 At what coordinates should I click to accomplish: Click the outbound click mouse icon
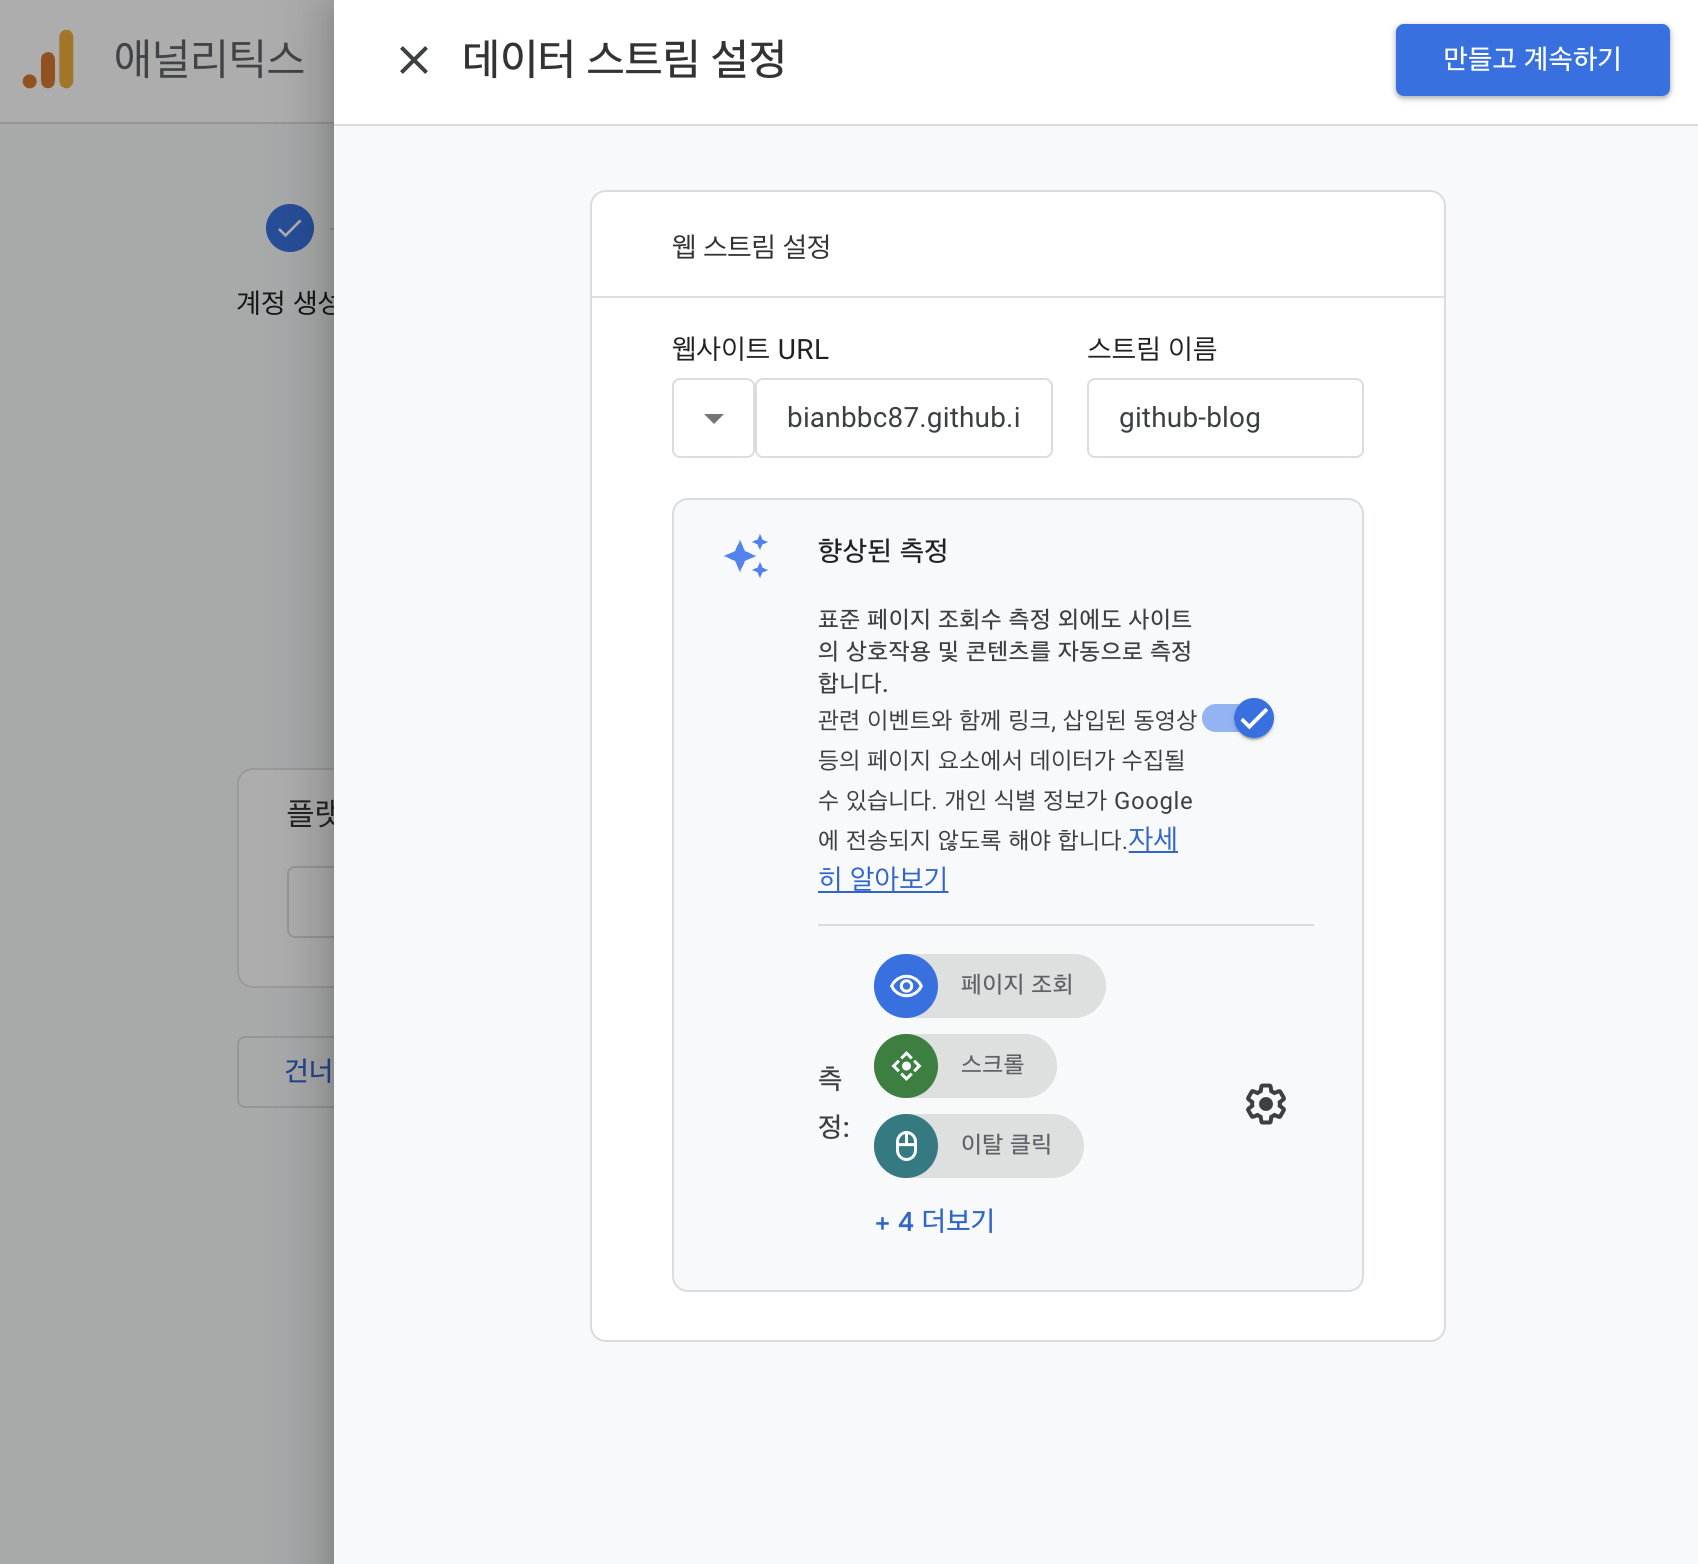tap(906, 1146)
